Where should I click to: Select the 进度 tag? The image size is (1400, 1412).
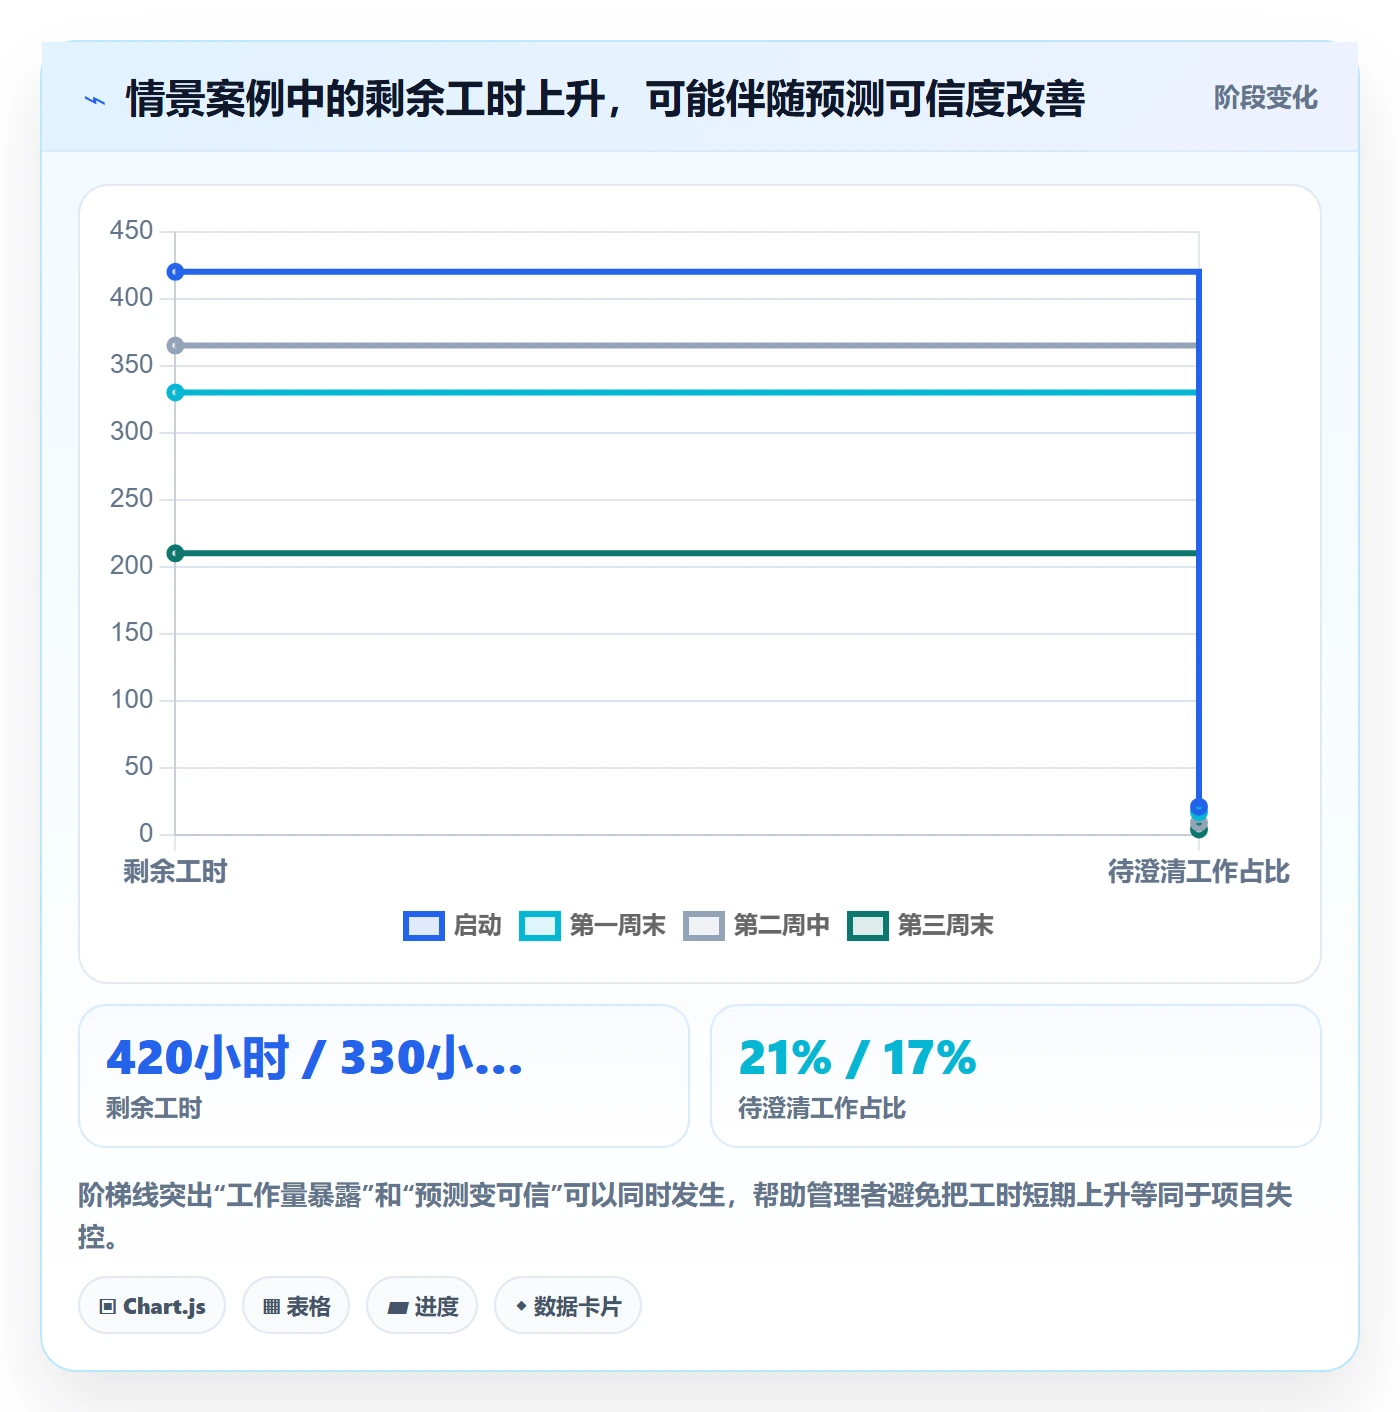click(422, 1306)
